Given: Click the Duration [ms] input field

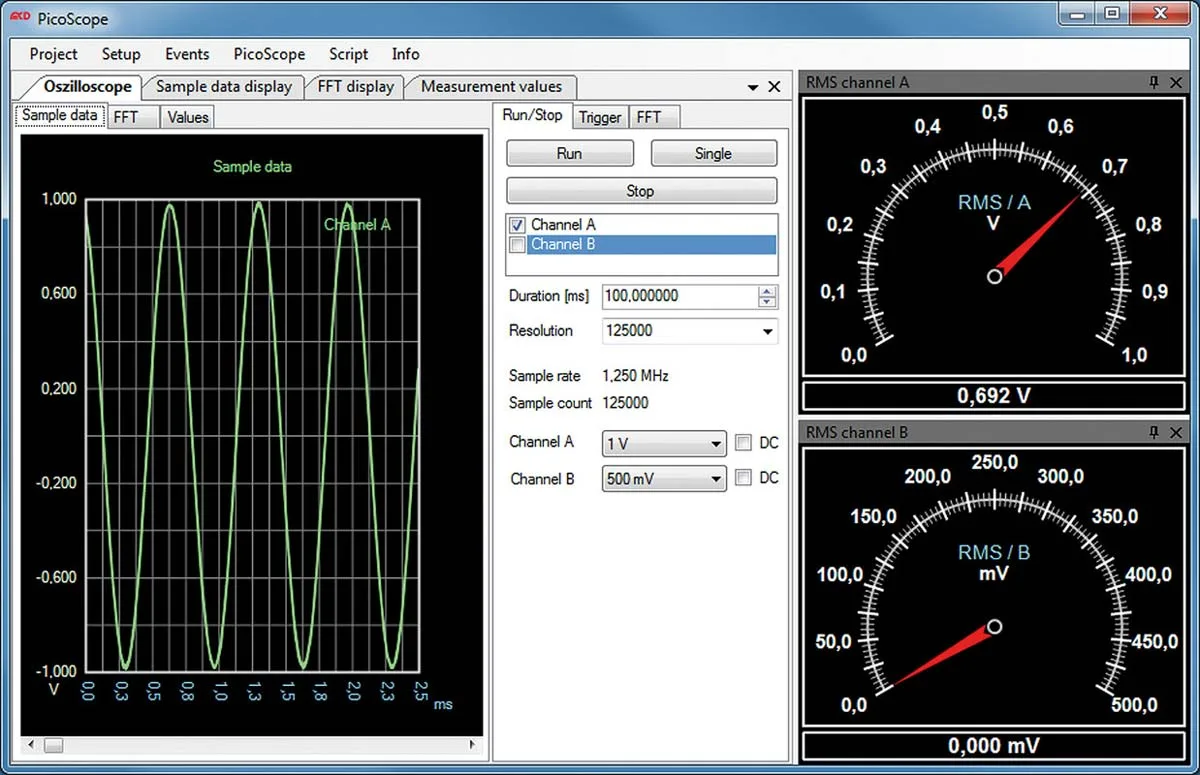Looking at the screenshot, I should point(679,296).
